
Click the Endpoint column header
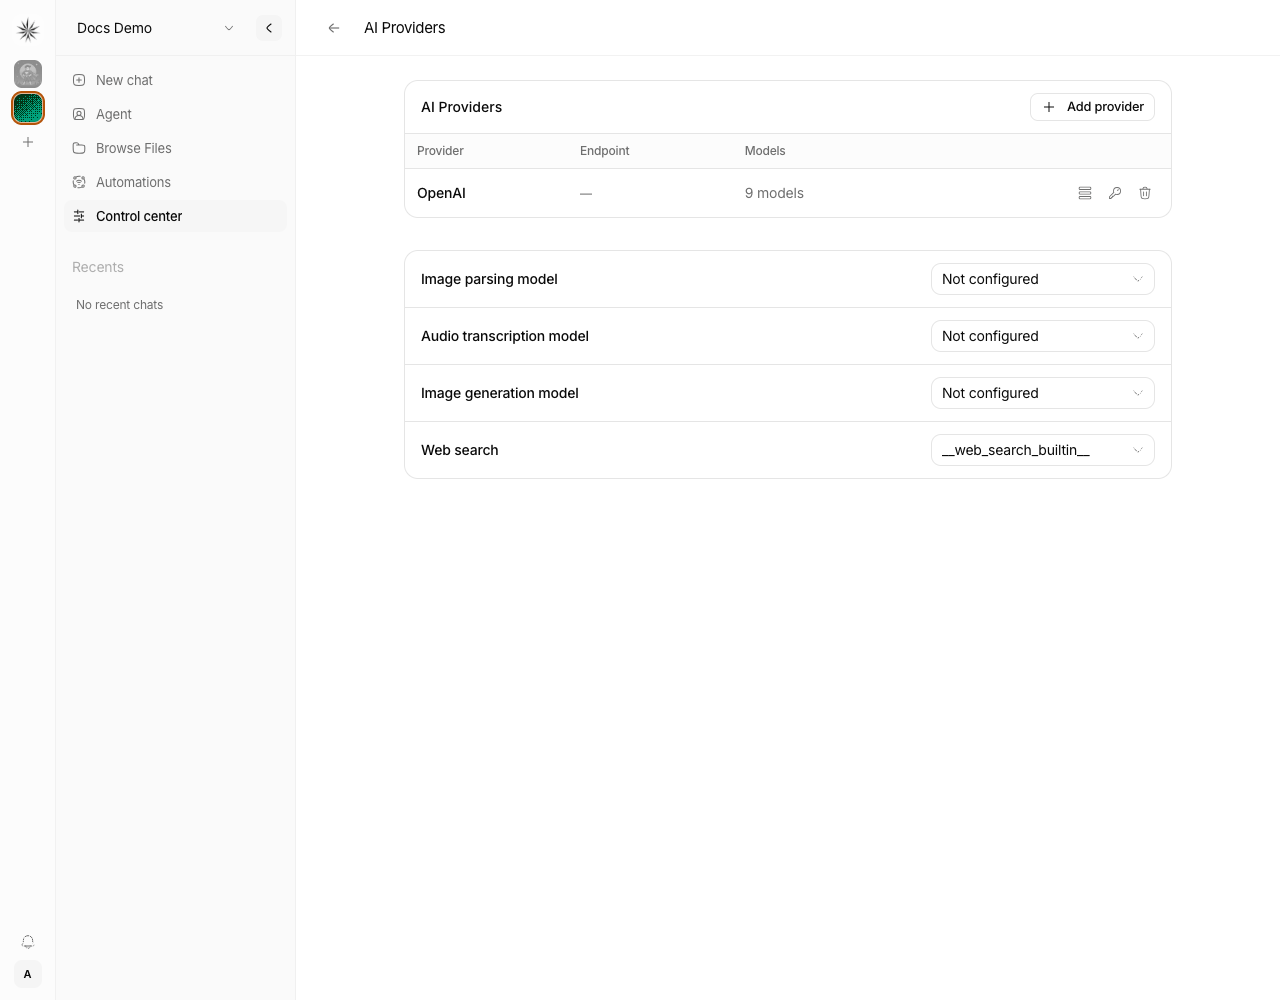pos(604,151)
